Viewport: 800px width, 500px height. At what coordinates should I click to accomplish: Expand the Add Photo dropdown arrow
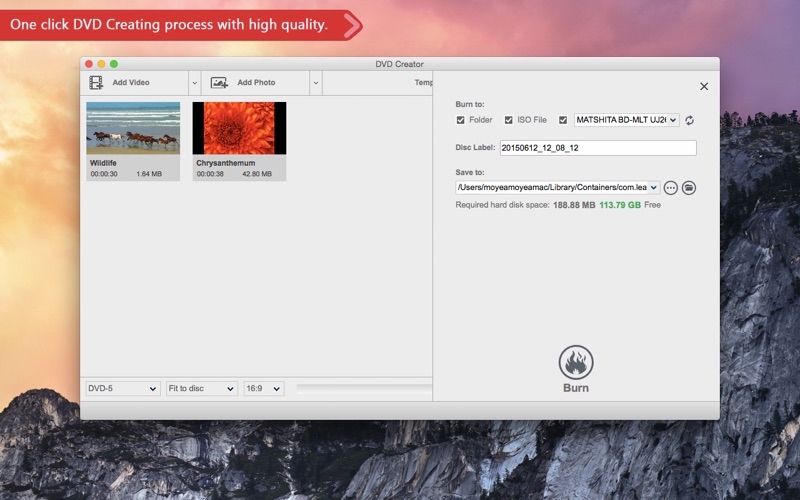[x=316, y=83]
